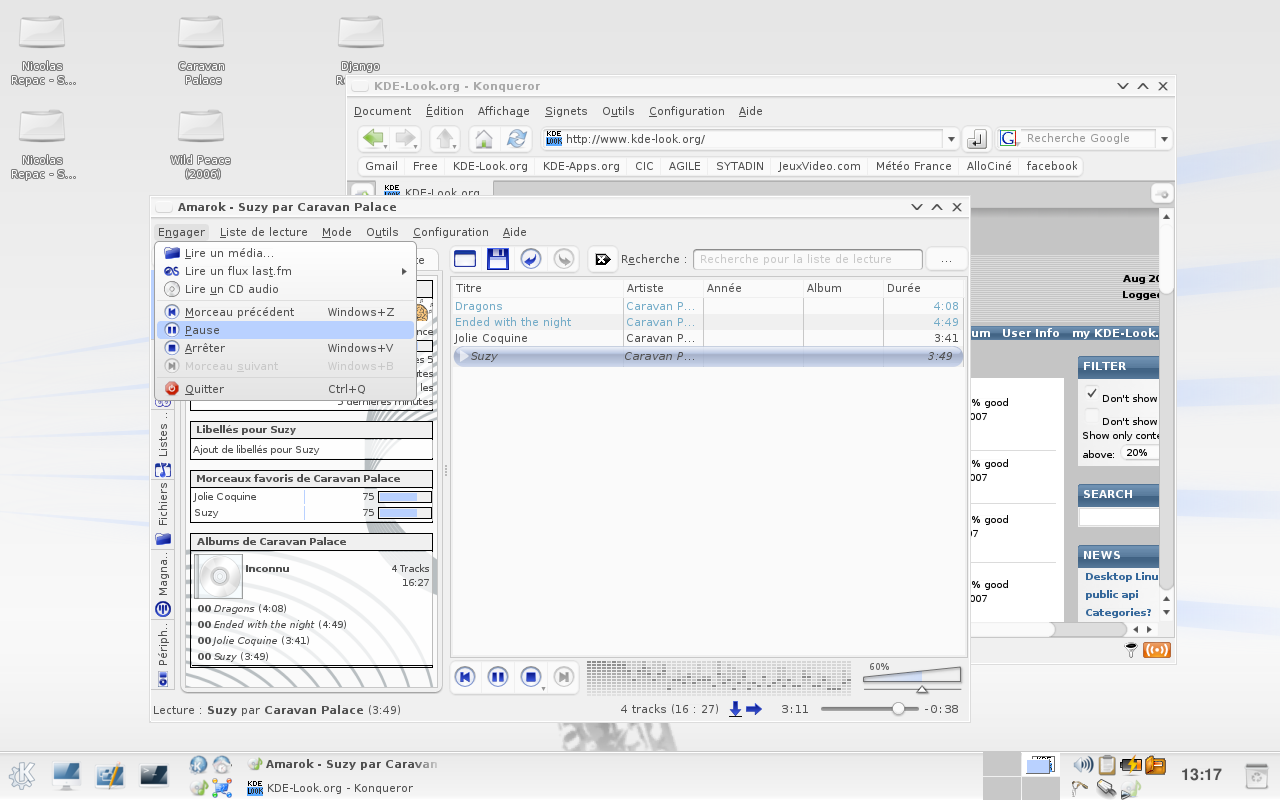The width and height of the screenshot is (1280, 800).
Task: Save the playlist with the floppy disk icon
Action: 498,259
